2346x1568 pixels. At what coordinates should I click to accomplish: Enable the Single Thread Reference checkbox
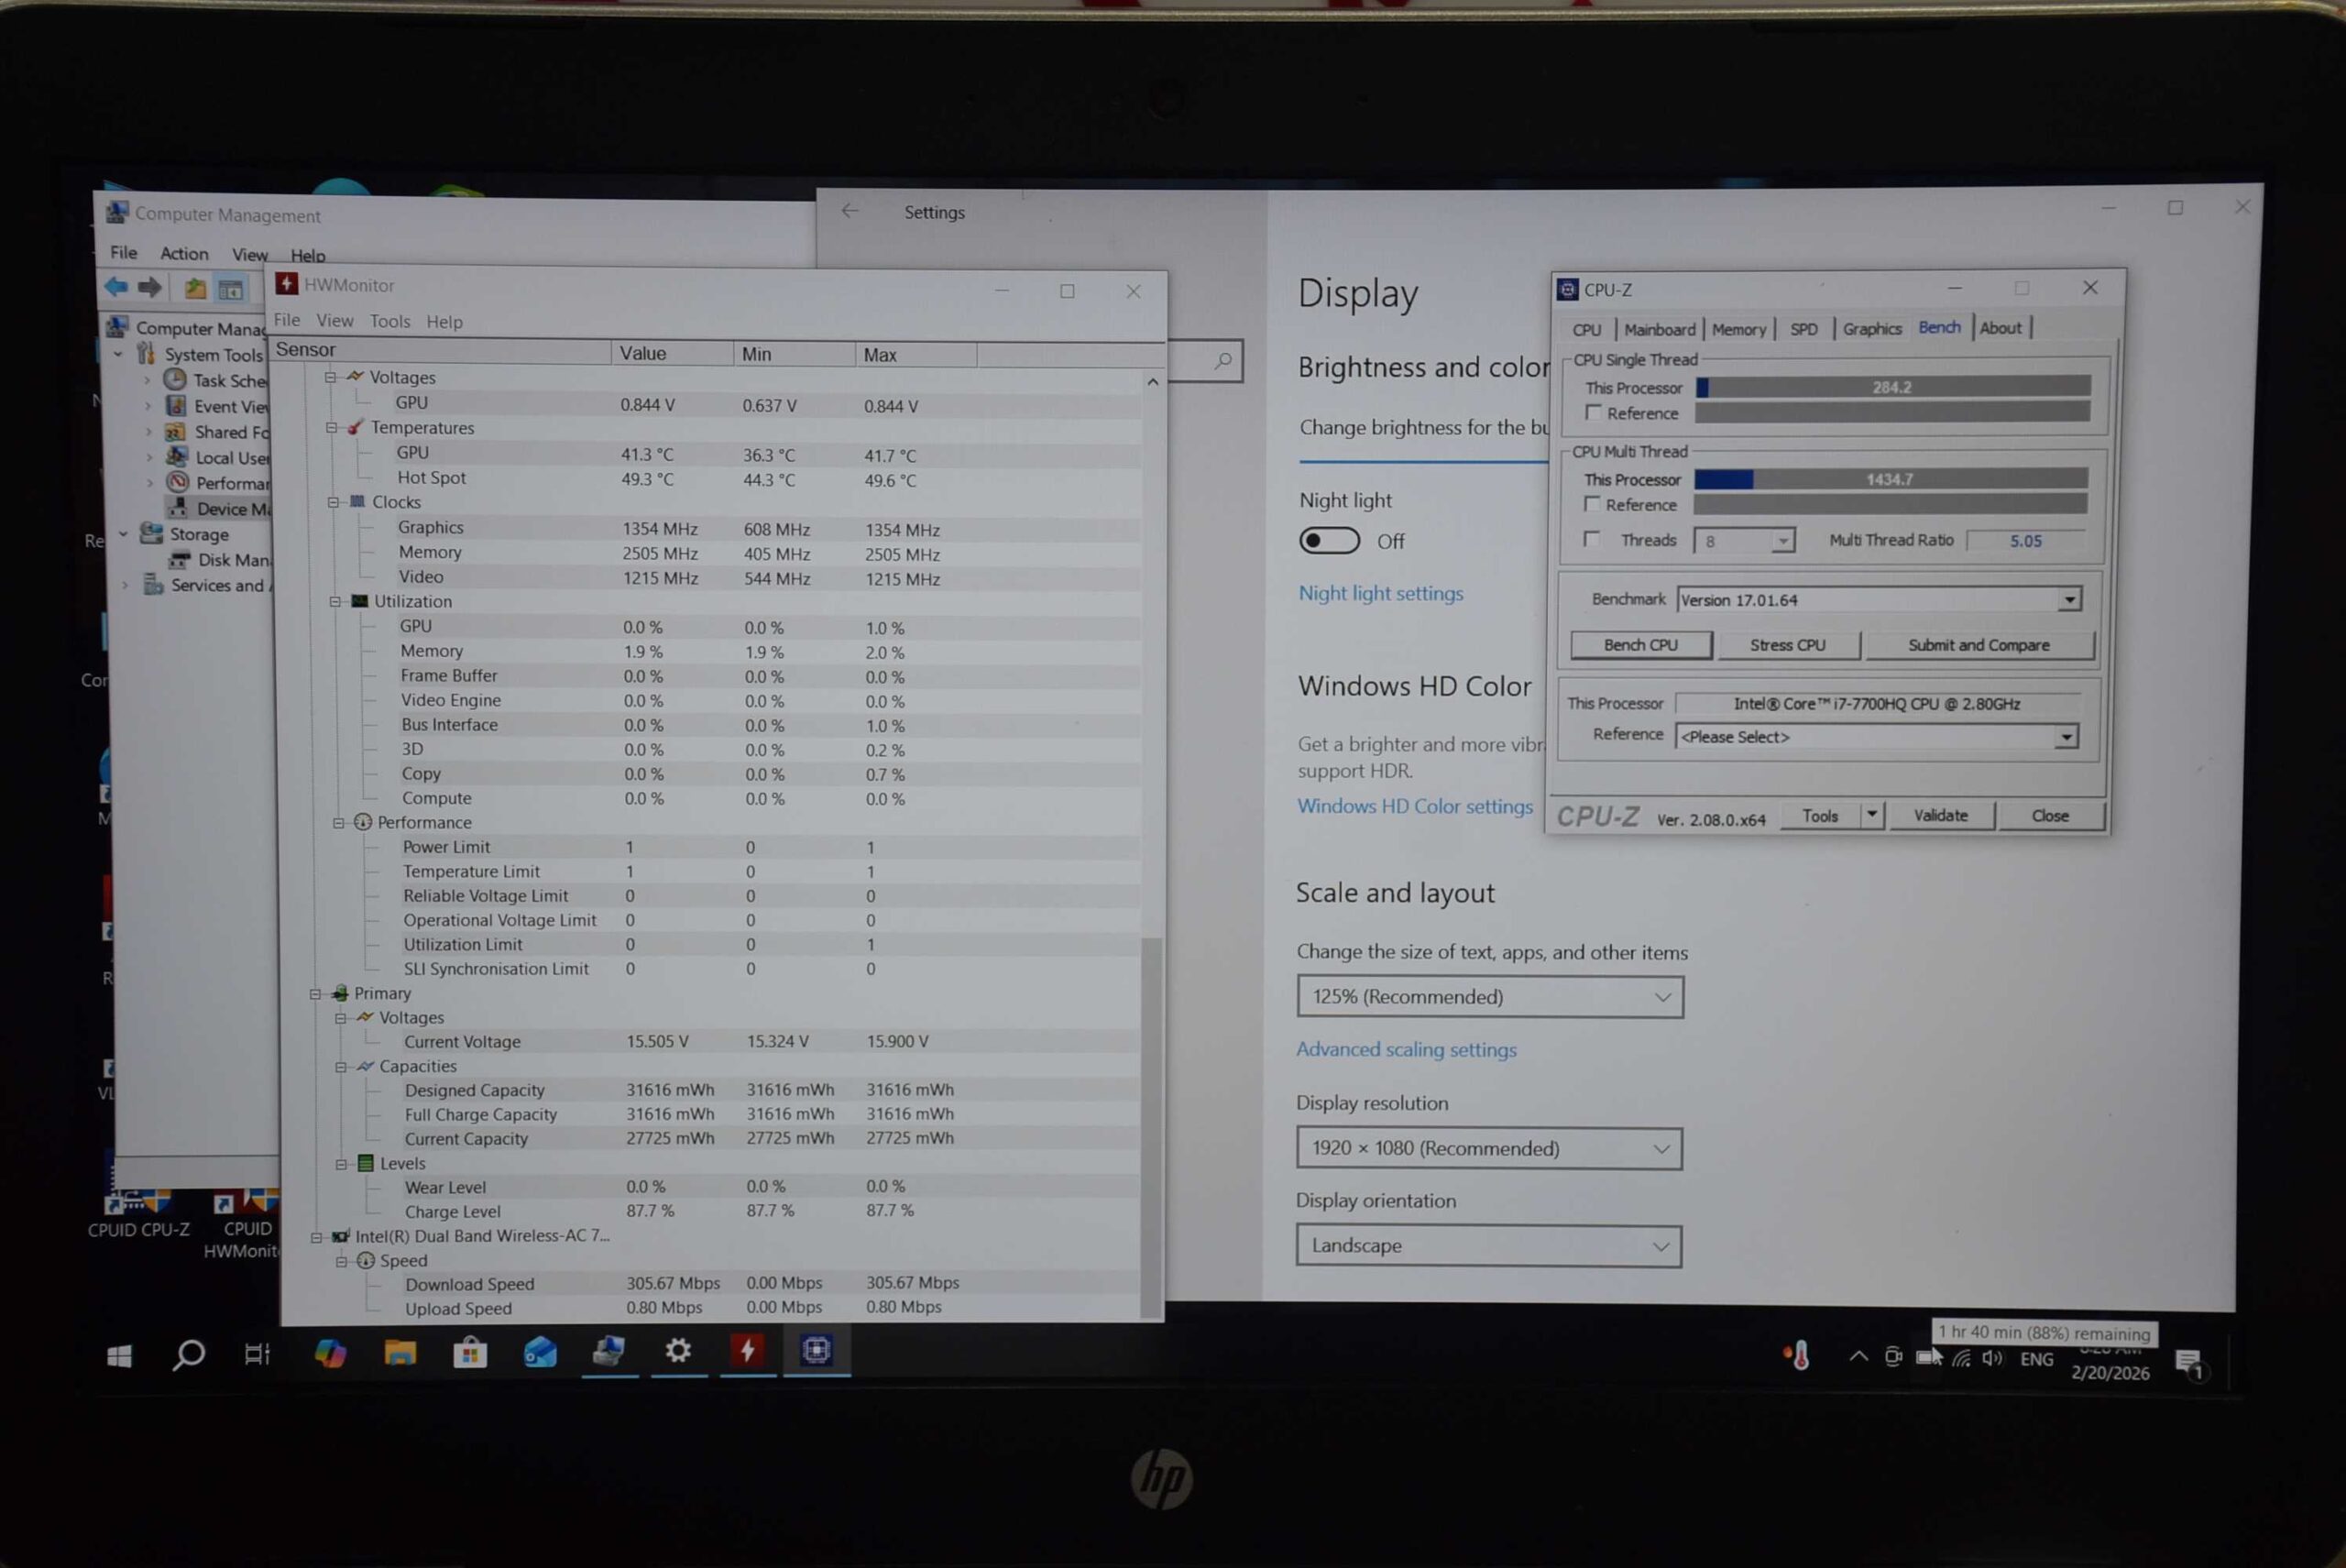(1593, 413)
